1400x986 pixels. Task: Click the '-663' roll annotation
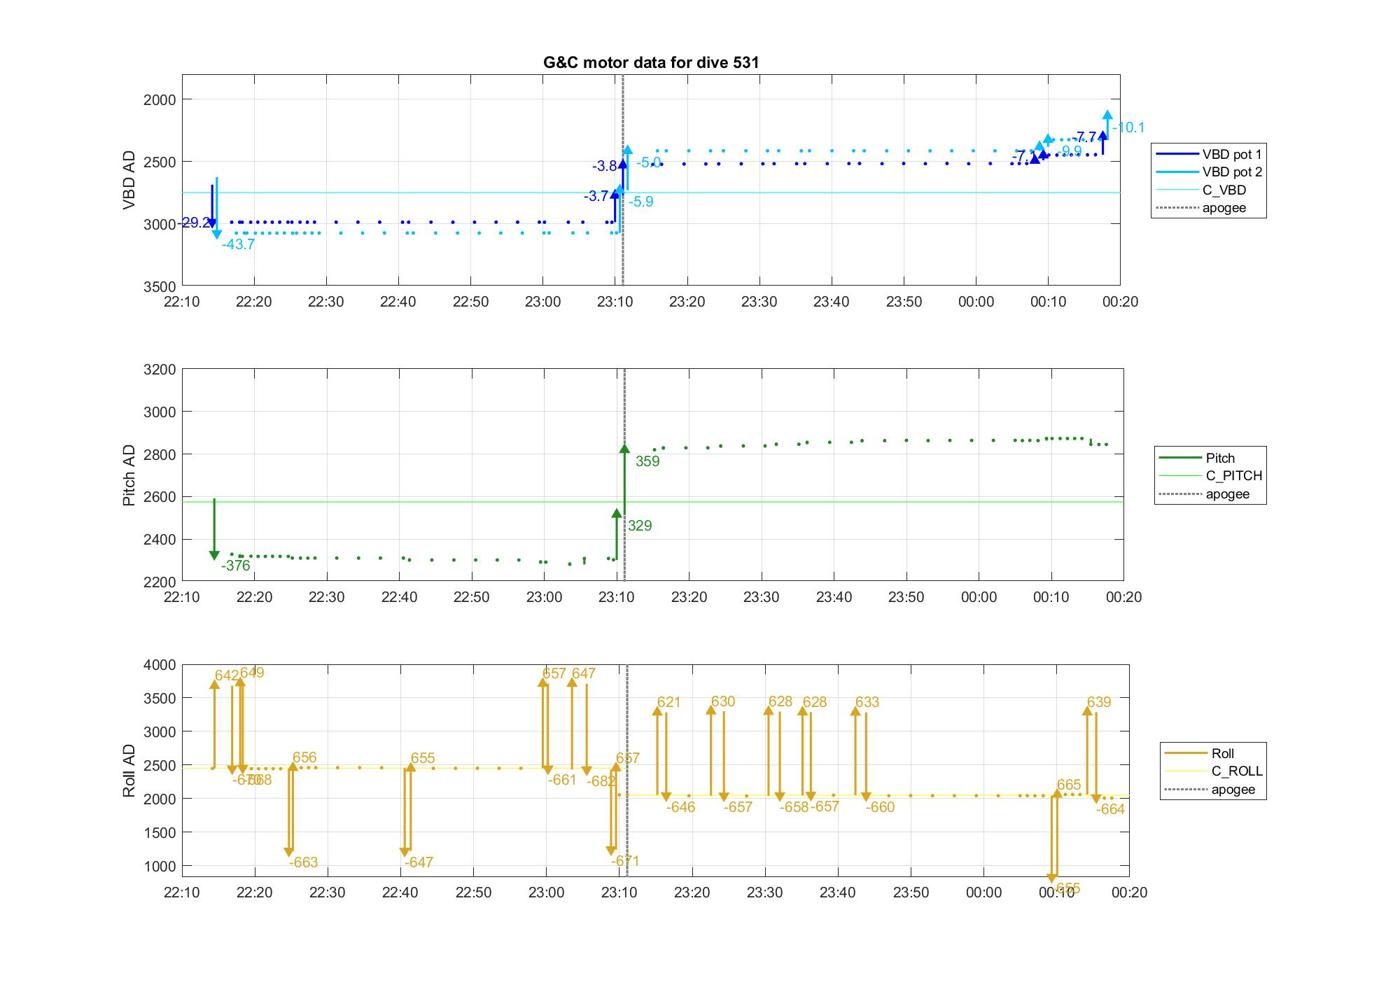[x=303, y=862]
